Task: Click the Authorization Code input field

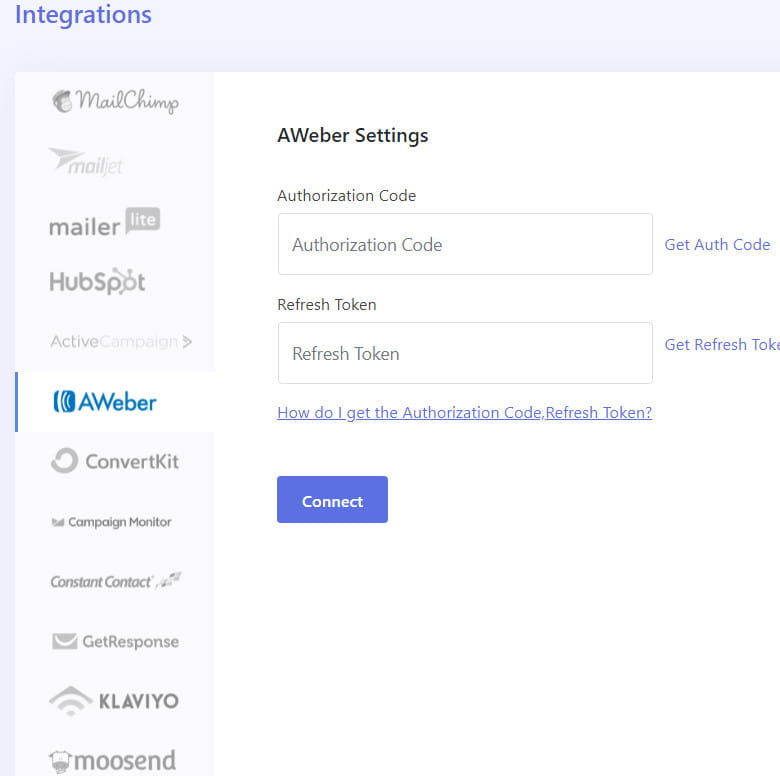Action: click(465, 244)
